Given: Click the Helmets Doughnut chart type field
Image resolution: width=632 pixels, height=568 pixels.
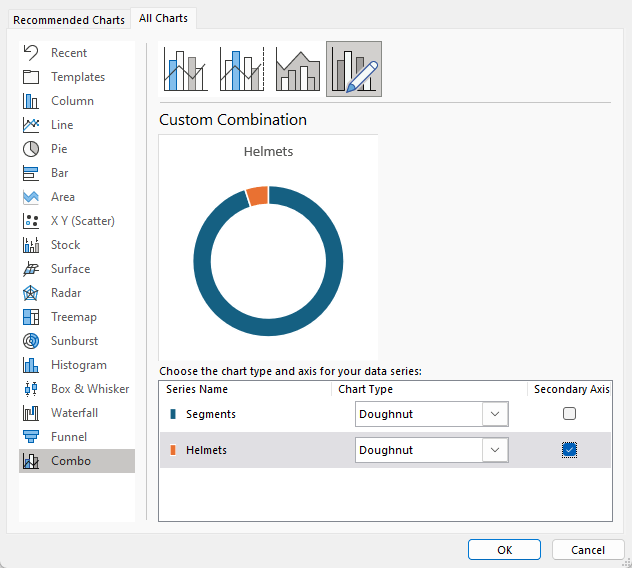Looking at the screenshot, I should coord(432,450).
